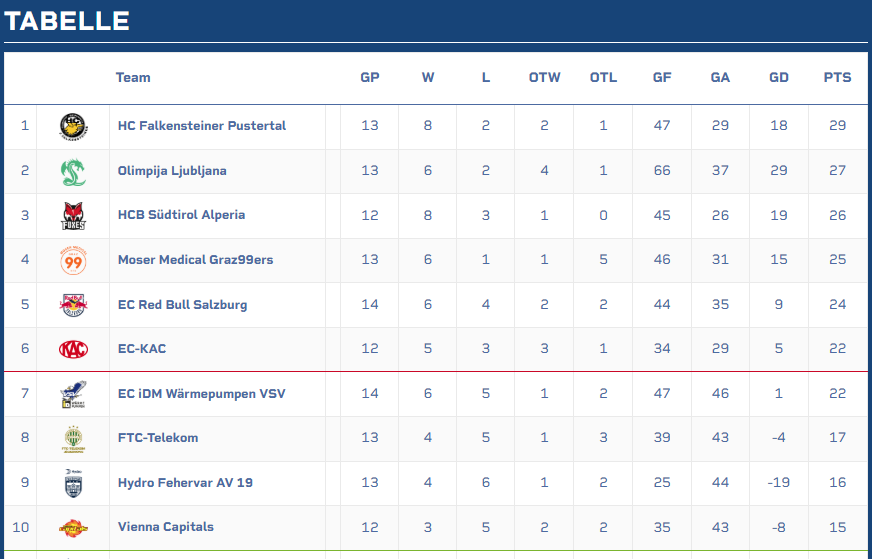The image size is (872, 559).
Task: Click the EC-KAC red logo
Action: coord(72,349)
